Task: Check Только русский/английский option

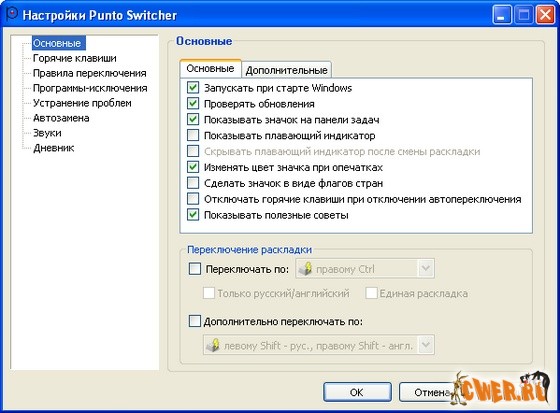Action: (x=209, y=293)
